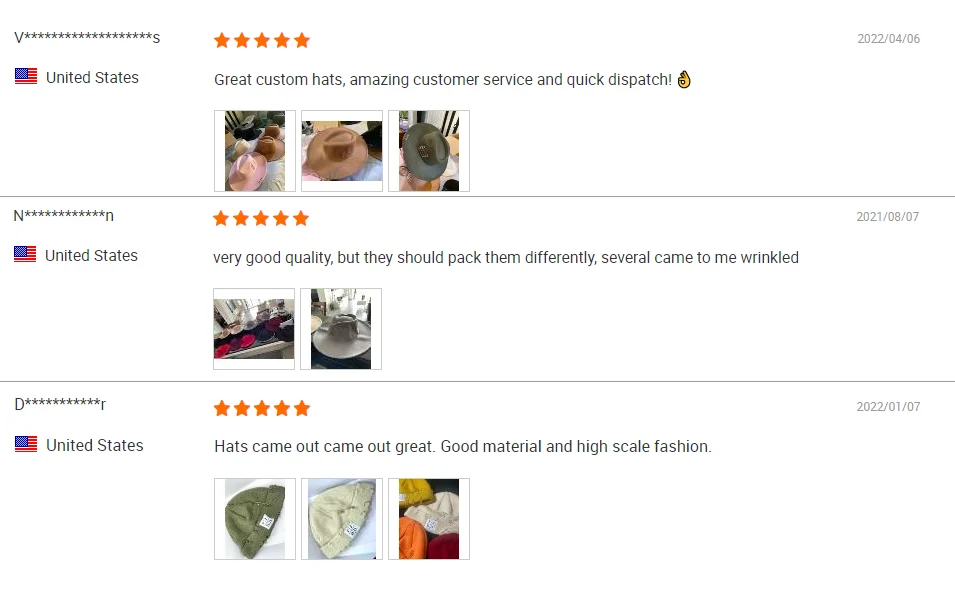Click the review text about high scale fashion

463,447
